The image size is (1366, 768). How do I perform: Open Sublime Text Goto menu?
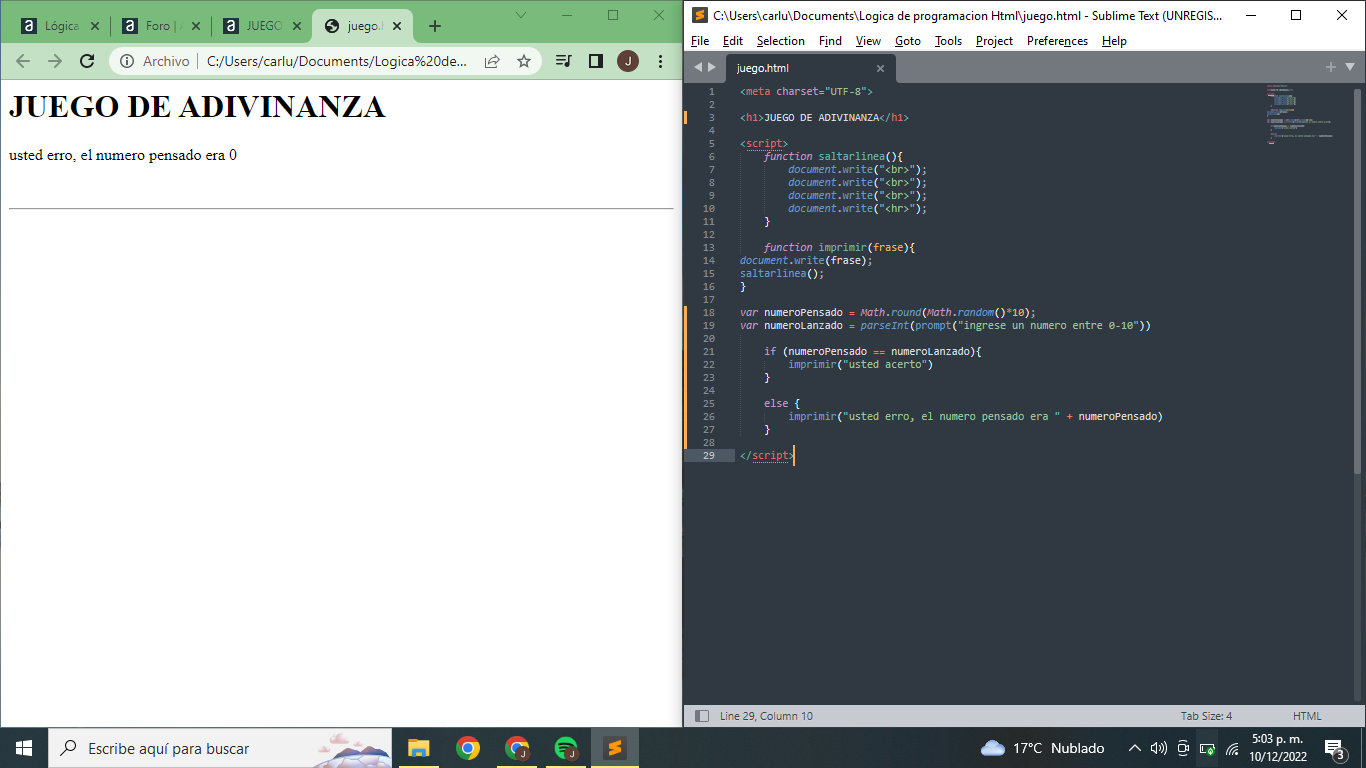(908, 41)
